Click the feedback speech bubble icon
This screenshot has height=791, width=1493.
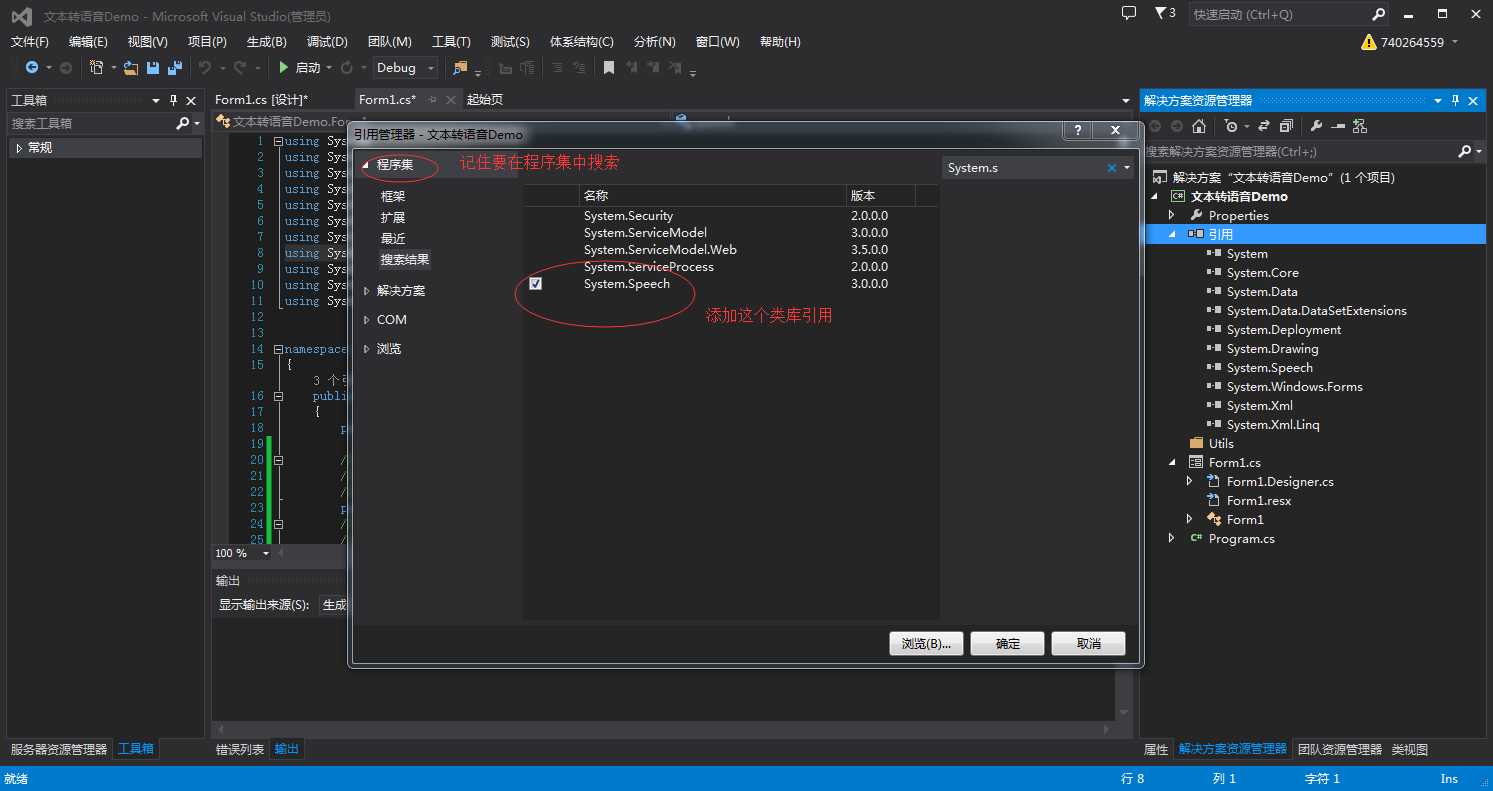1129,13
